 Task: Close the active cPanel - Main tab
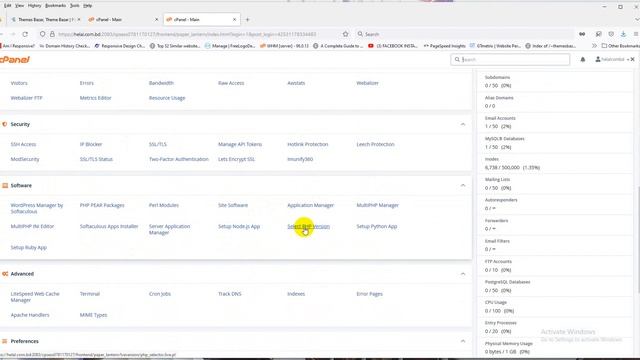(x=234, y=20)
